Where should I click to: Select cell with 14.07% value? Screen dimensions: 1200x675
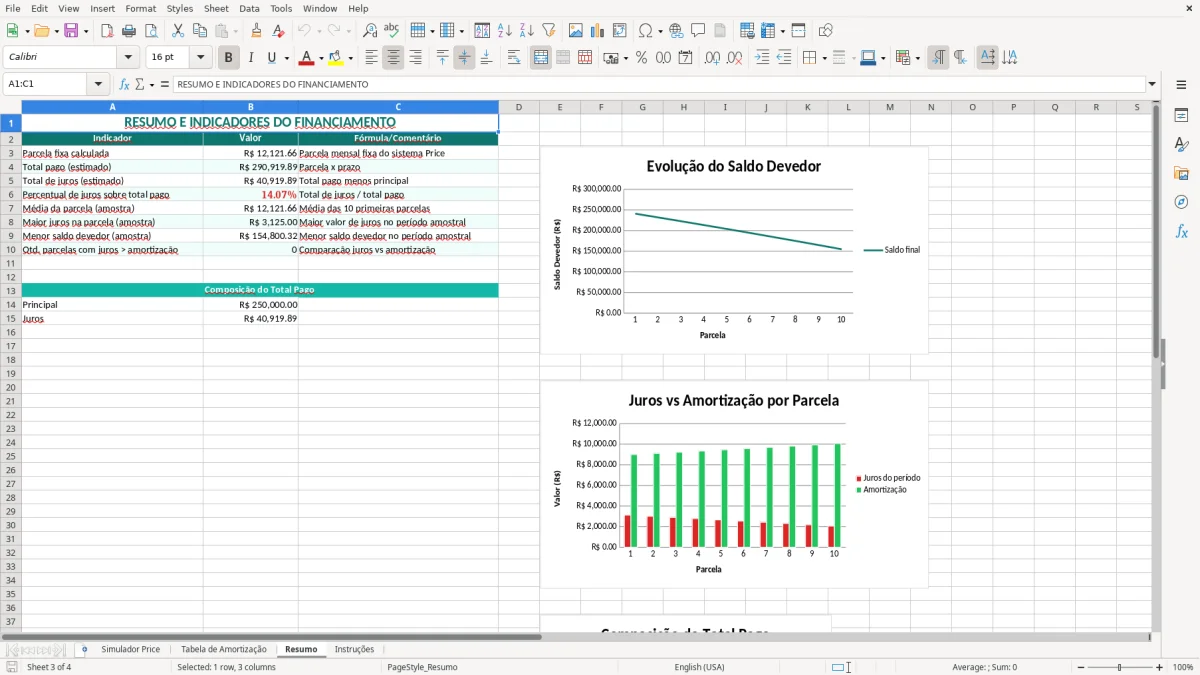[250, 195]
